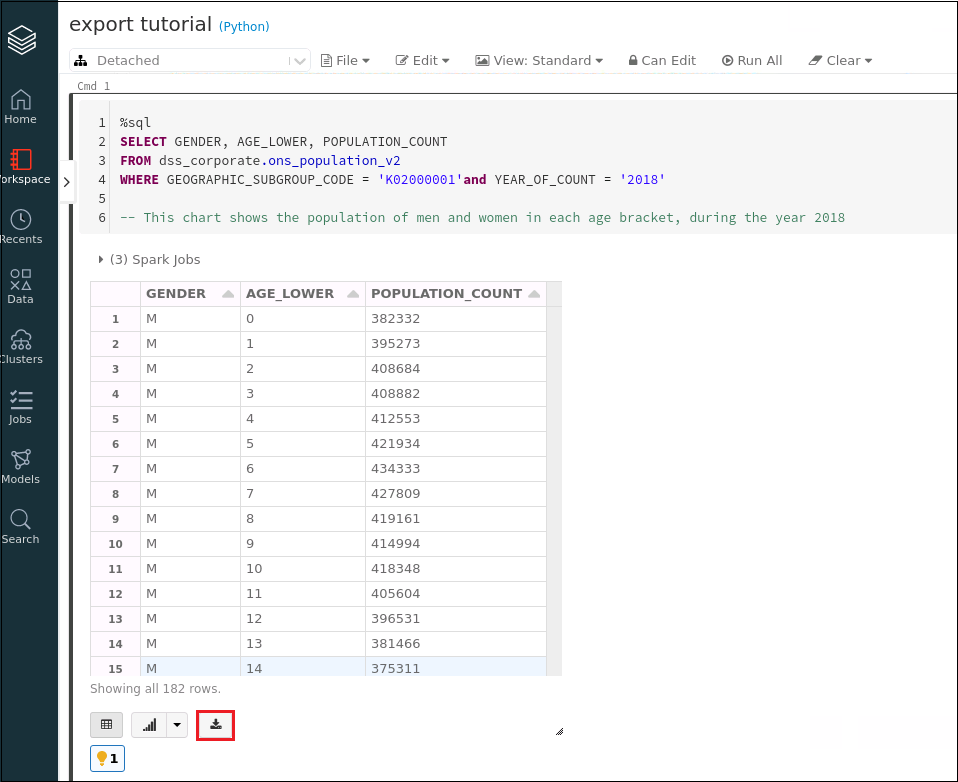The width and height of the screenshot is (958, 782).
Task: Click the population value 395273
Action: click(x=395, y=344)
